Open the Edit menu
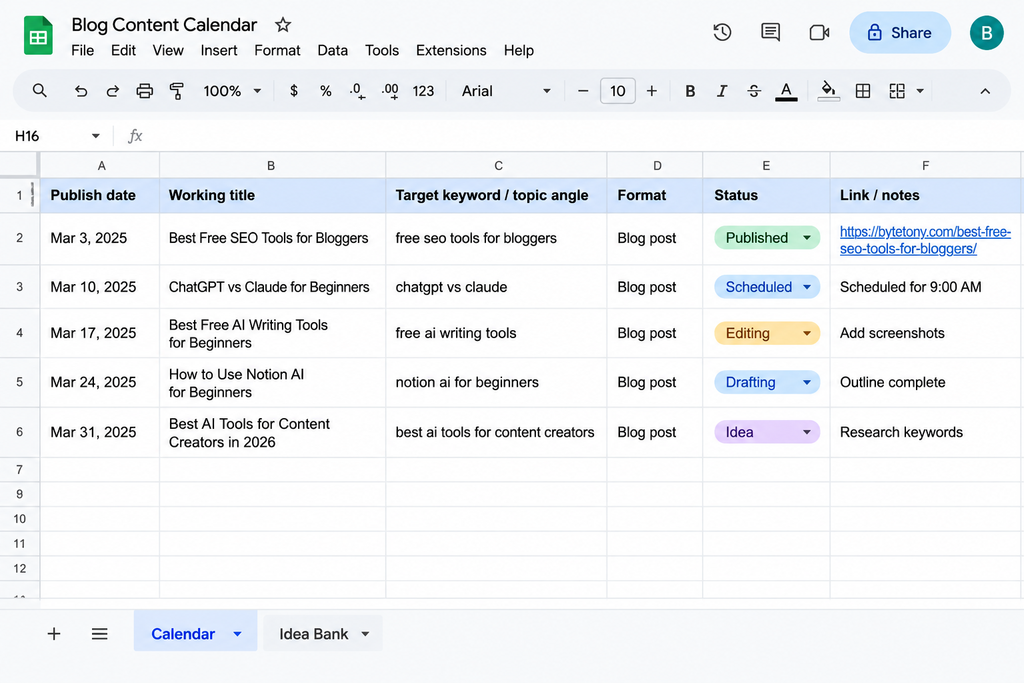This screenshot has width=1024, height=683. click(123, 50)
